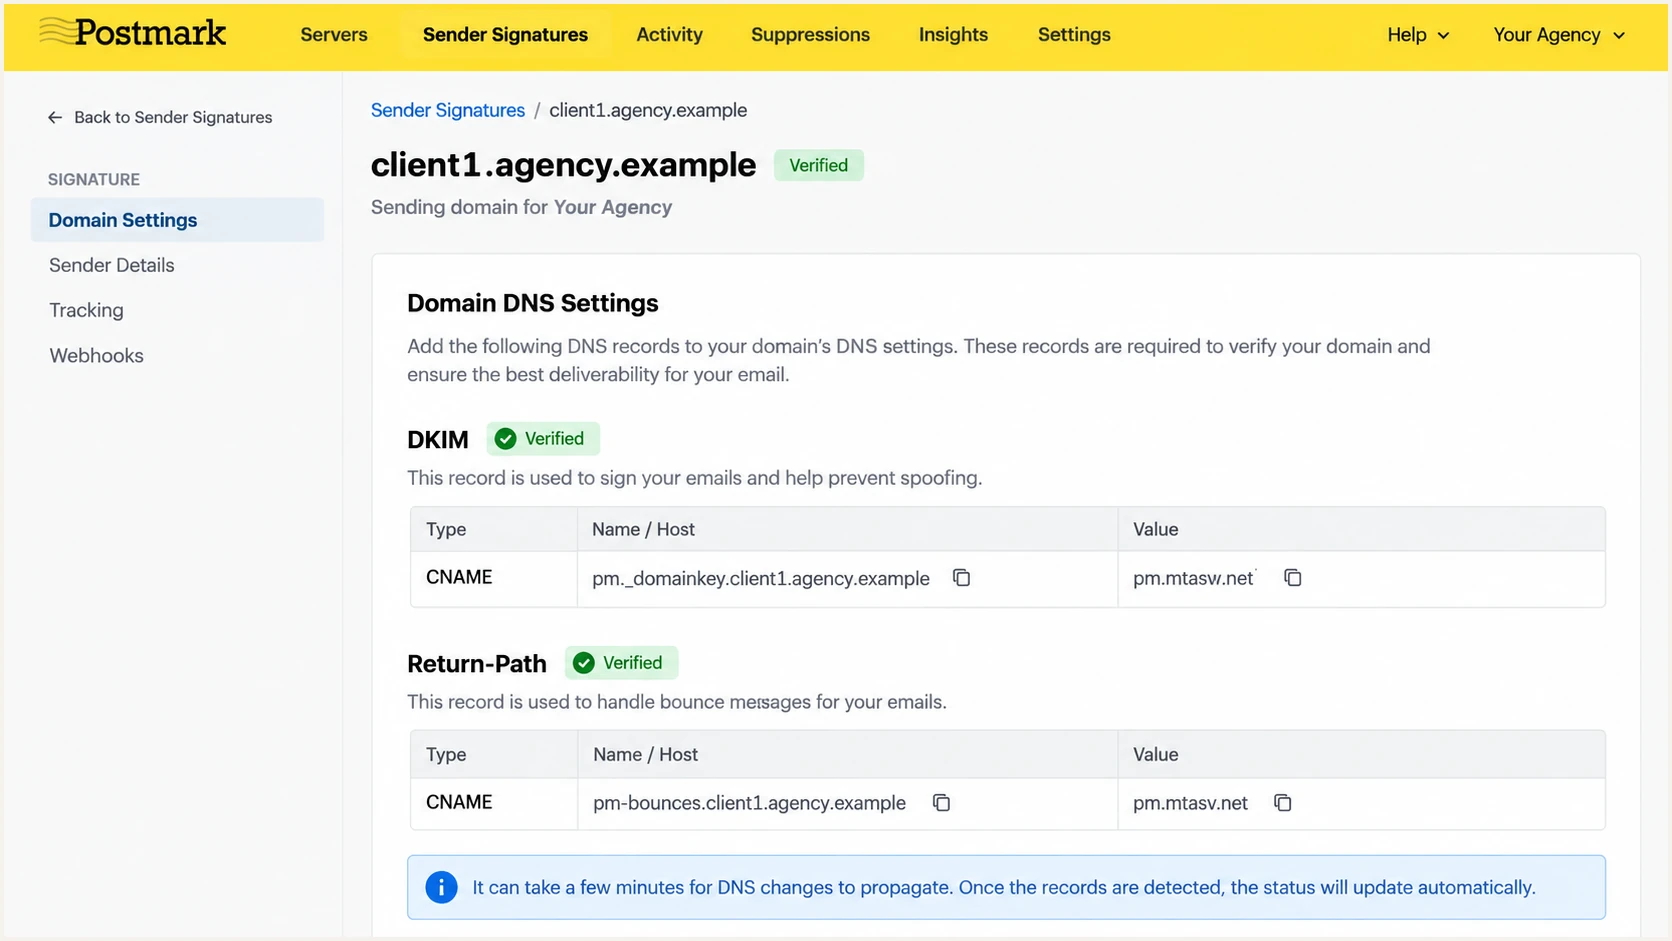This screenshot has width=1672, height=941.
Task: Expand the Your Agency account menu
Action: [x=1559, y=35]
